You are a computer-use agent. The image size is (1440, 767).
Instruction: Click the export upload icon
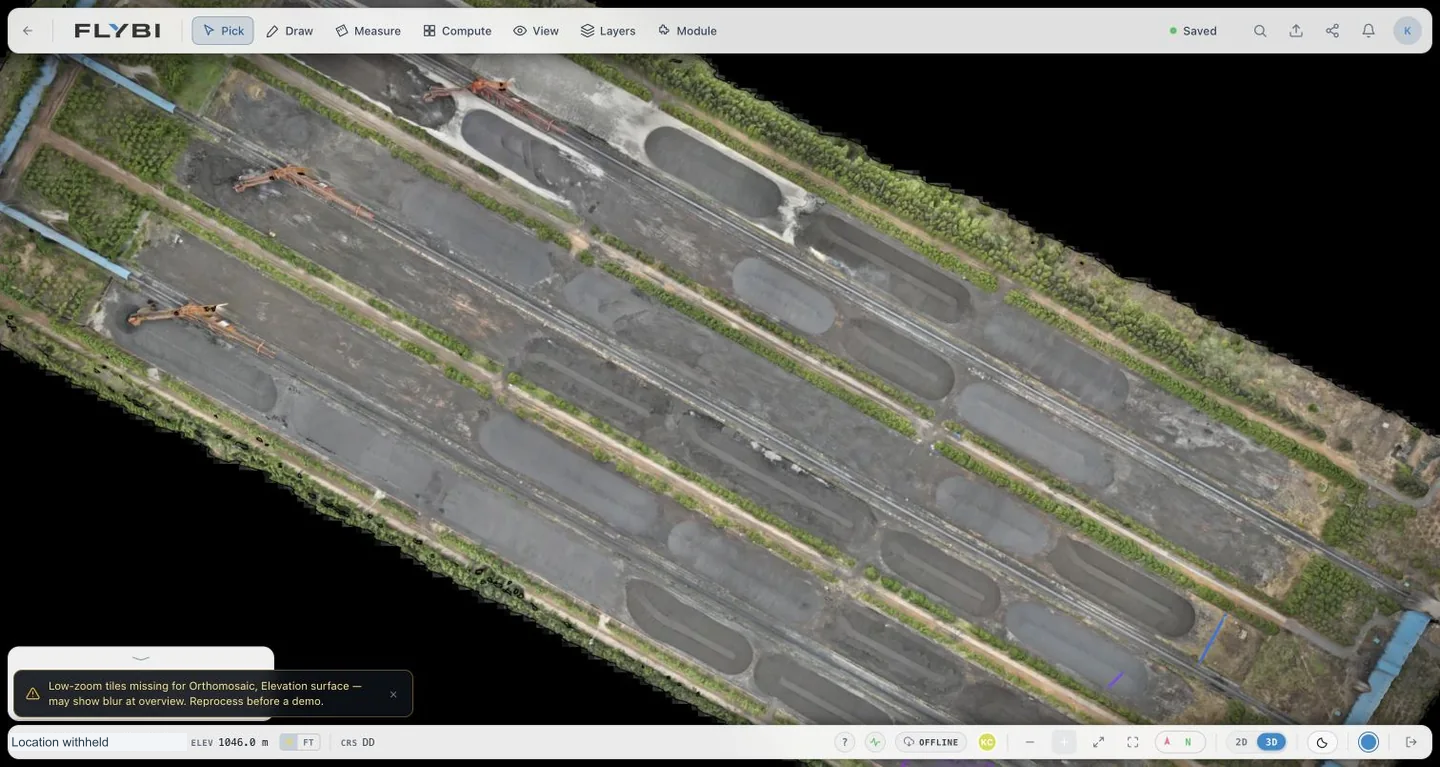click(1296, 31)
